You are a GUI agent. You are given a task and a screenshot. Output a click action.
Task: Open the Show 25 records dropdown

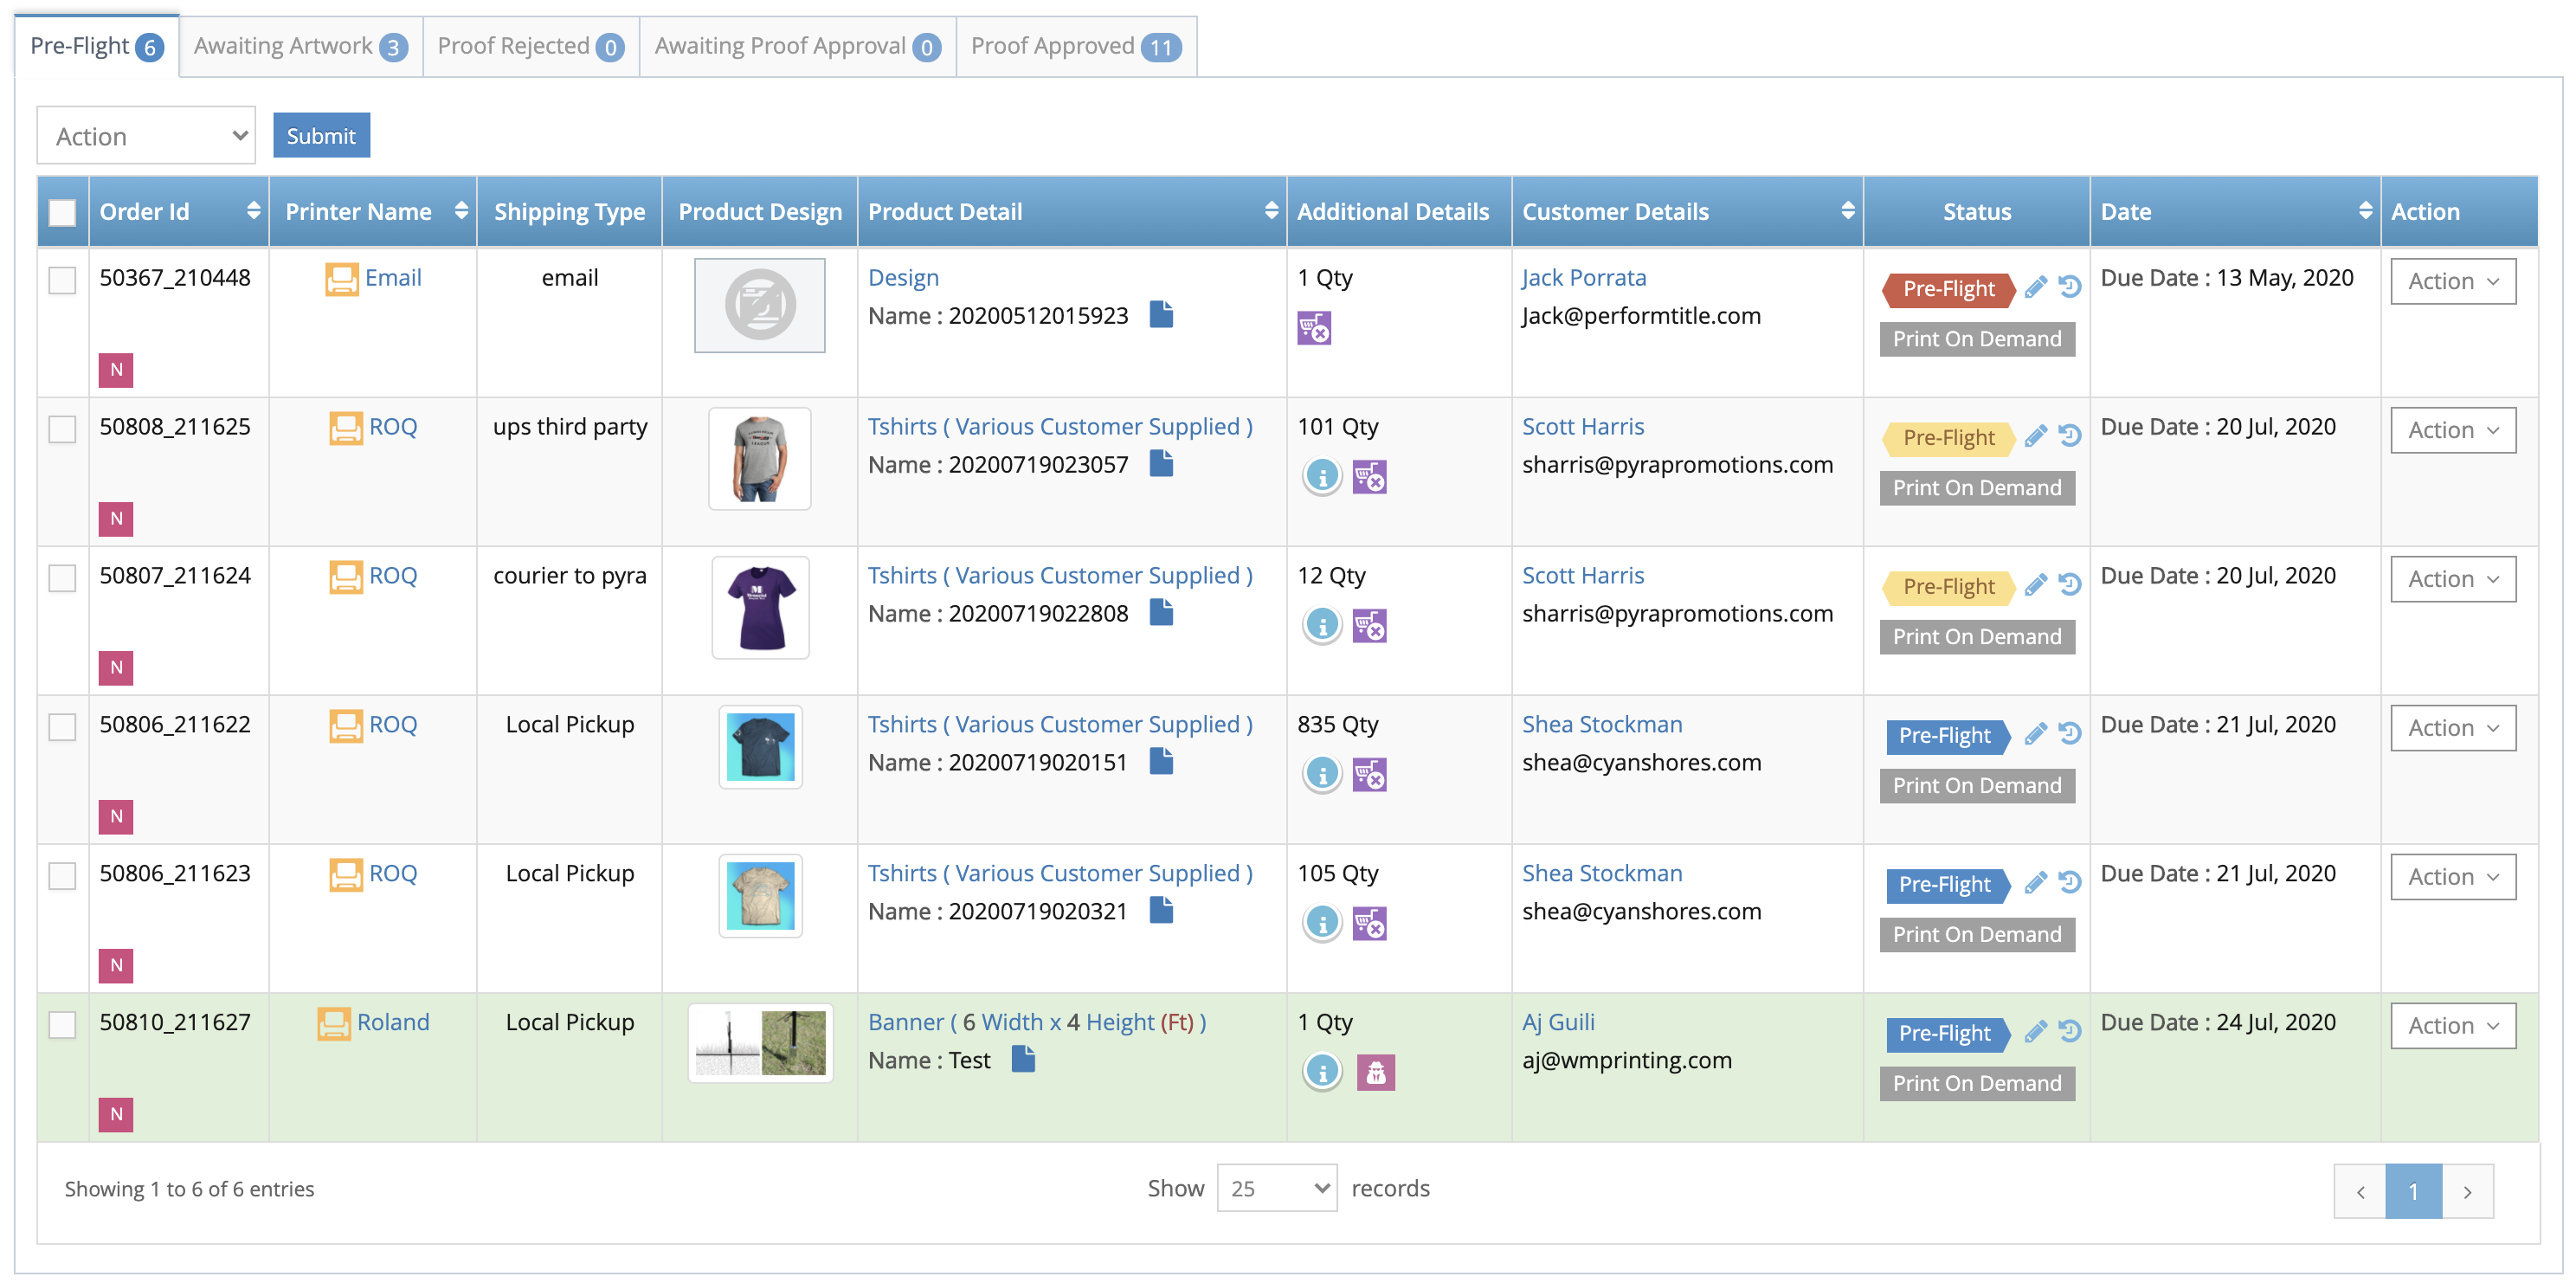click(x=1276, y=1188)
